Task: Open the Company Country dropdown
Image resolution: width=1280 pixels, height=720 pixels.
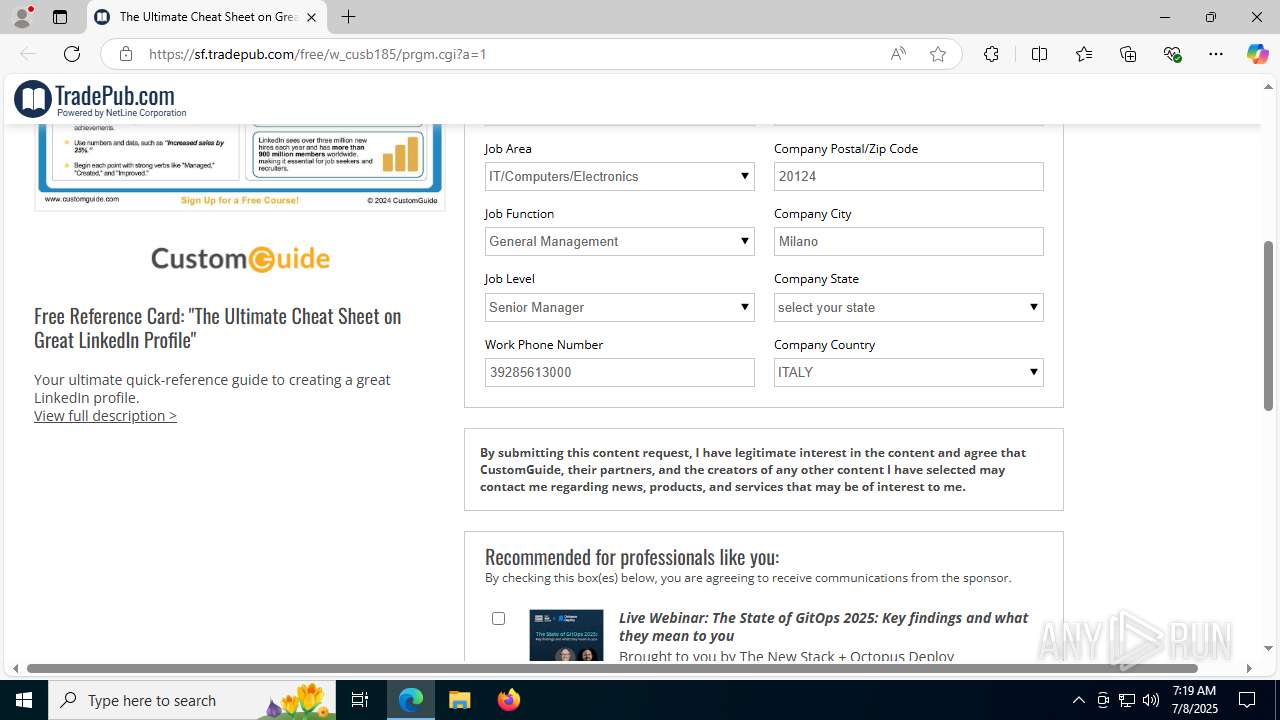Action: 908,372
